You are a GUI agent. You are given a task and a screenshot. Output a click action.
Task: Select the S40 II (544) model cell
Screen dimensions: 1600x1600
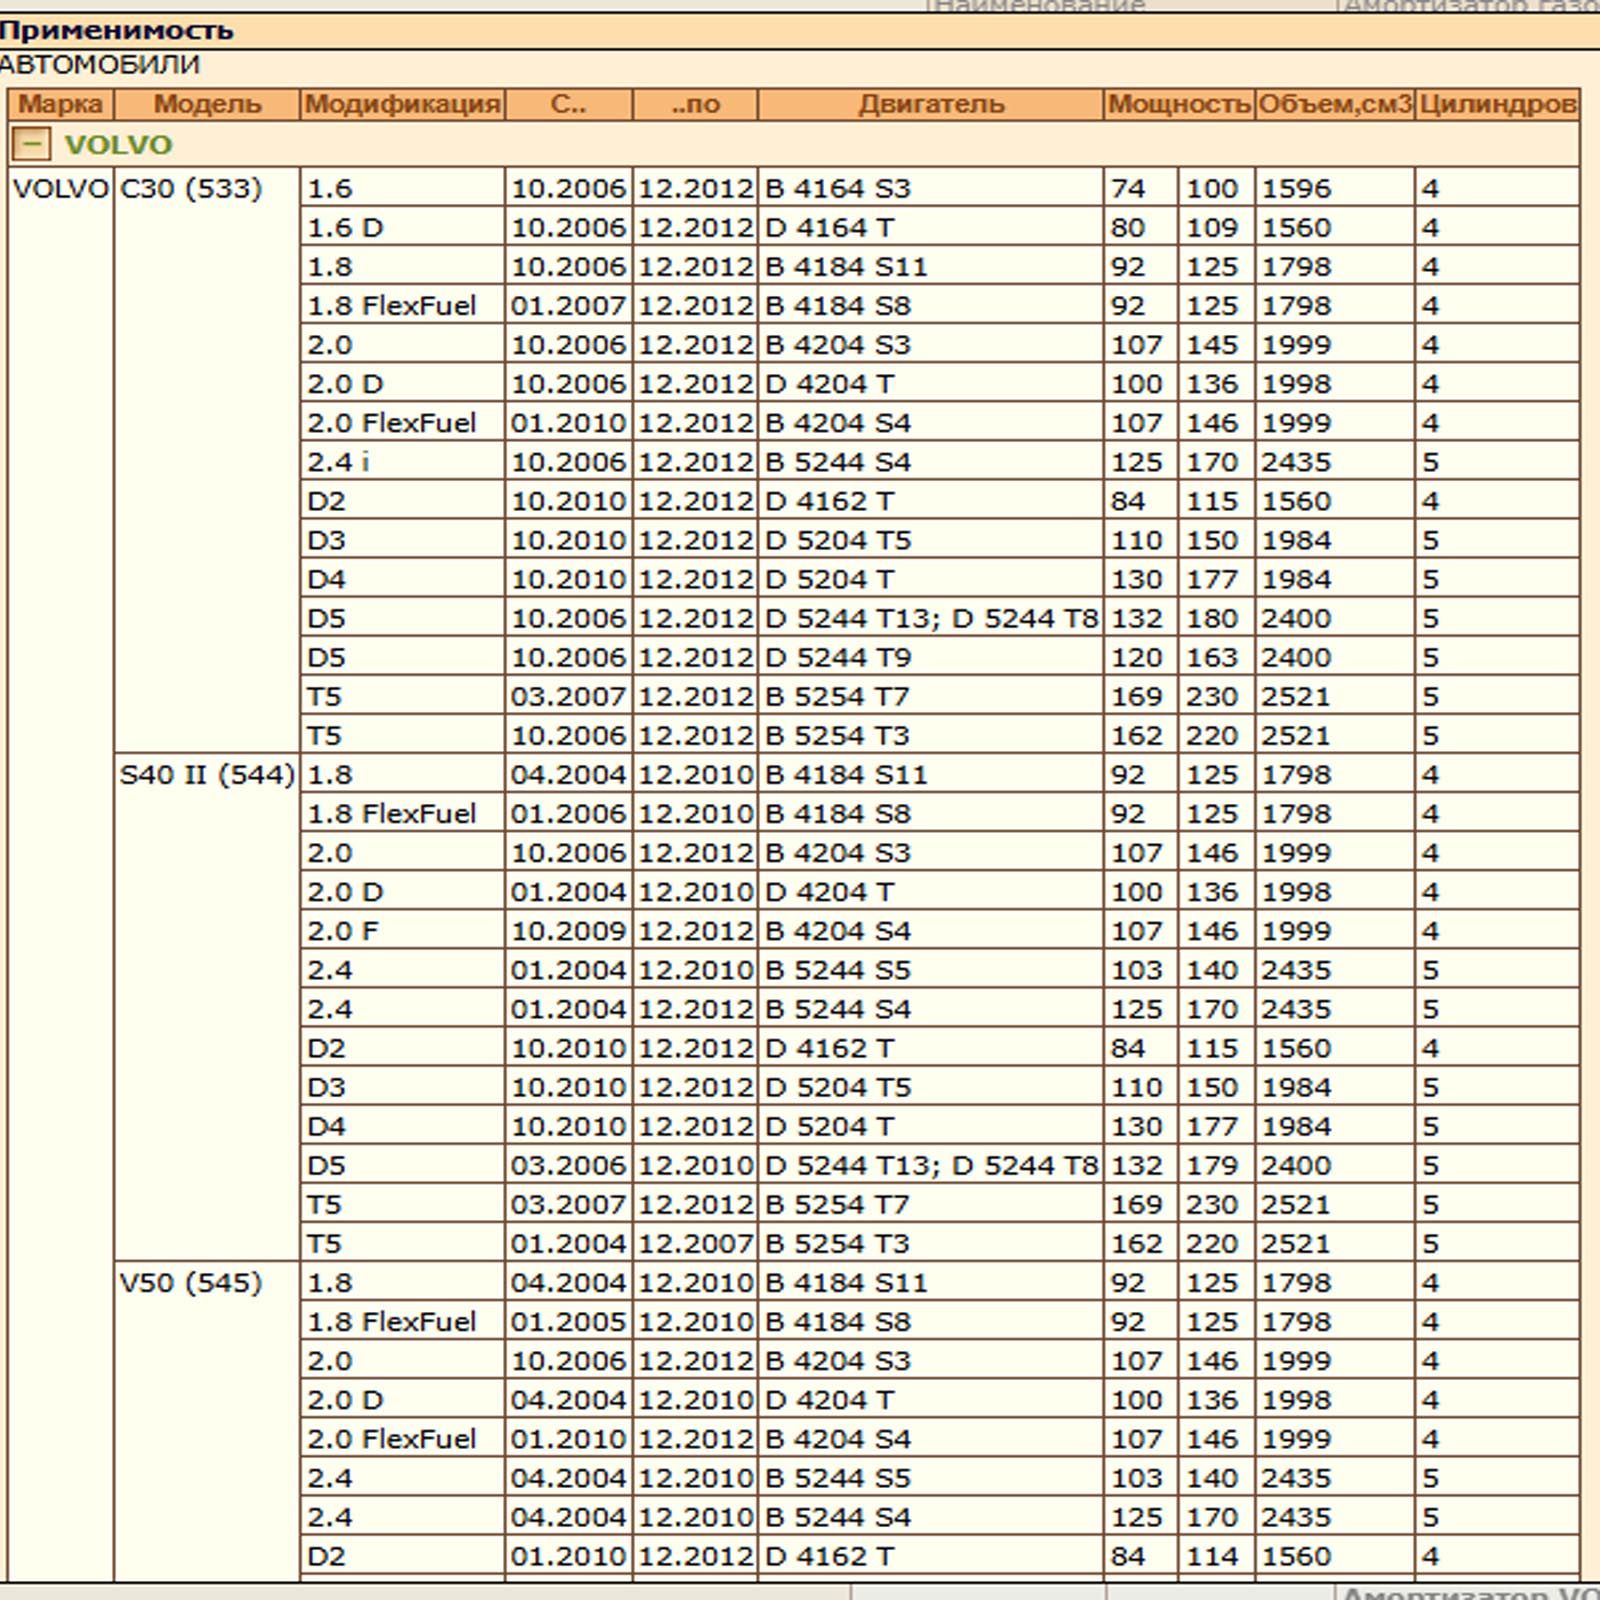[207, 775]
